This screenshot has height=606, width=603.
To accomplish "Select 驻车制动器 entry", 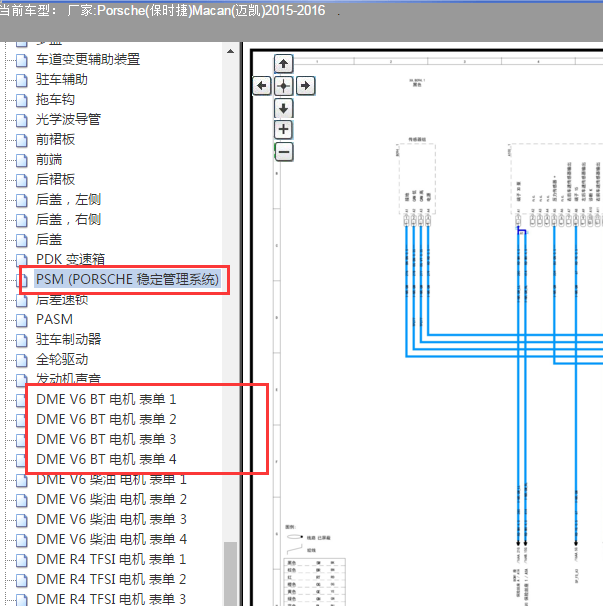I will tap(68, 339).
